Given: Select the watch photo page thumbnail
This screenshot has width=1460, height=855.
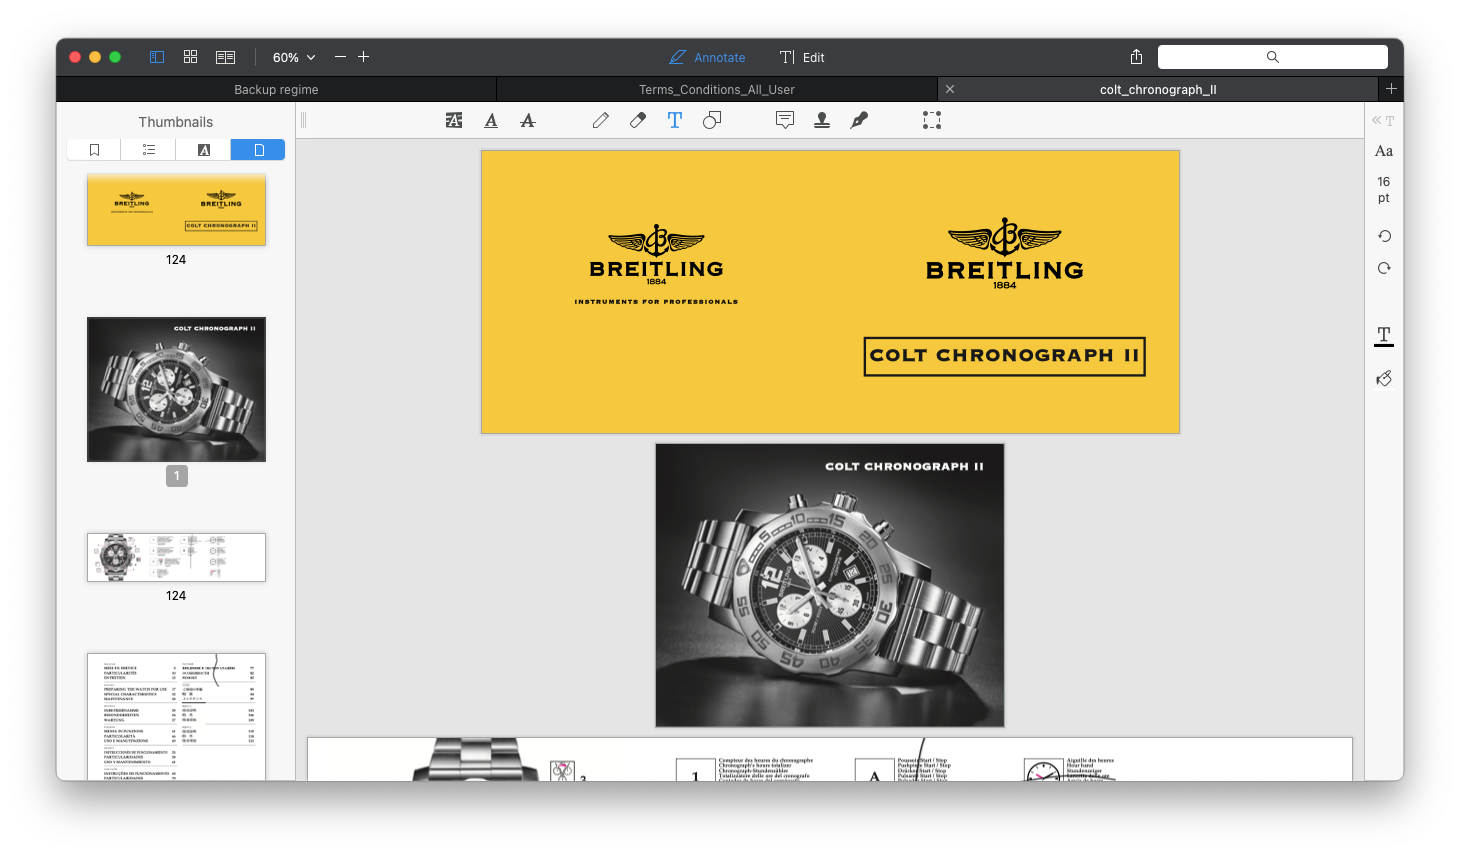Looking at the screenshot, I should point(176,389).
